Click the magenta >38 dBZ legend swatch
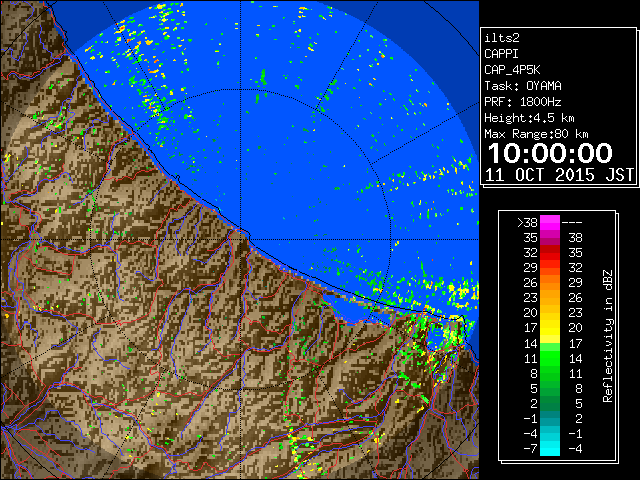Screen dimensions: 640x480 click(x=550, y=223)
